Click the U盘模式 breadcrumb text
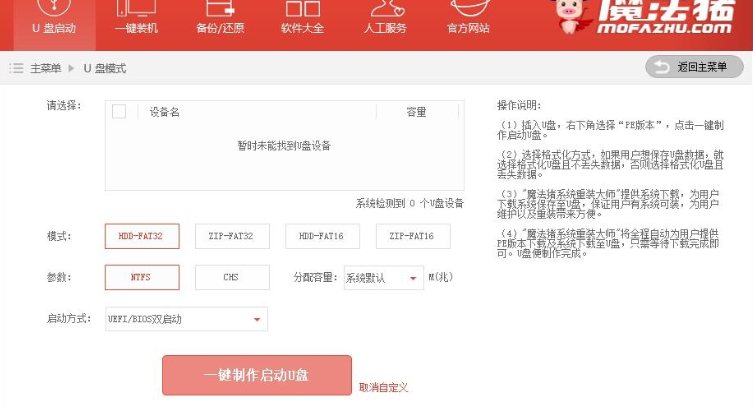 [x=105, y=68]
